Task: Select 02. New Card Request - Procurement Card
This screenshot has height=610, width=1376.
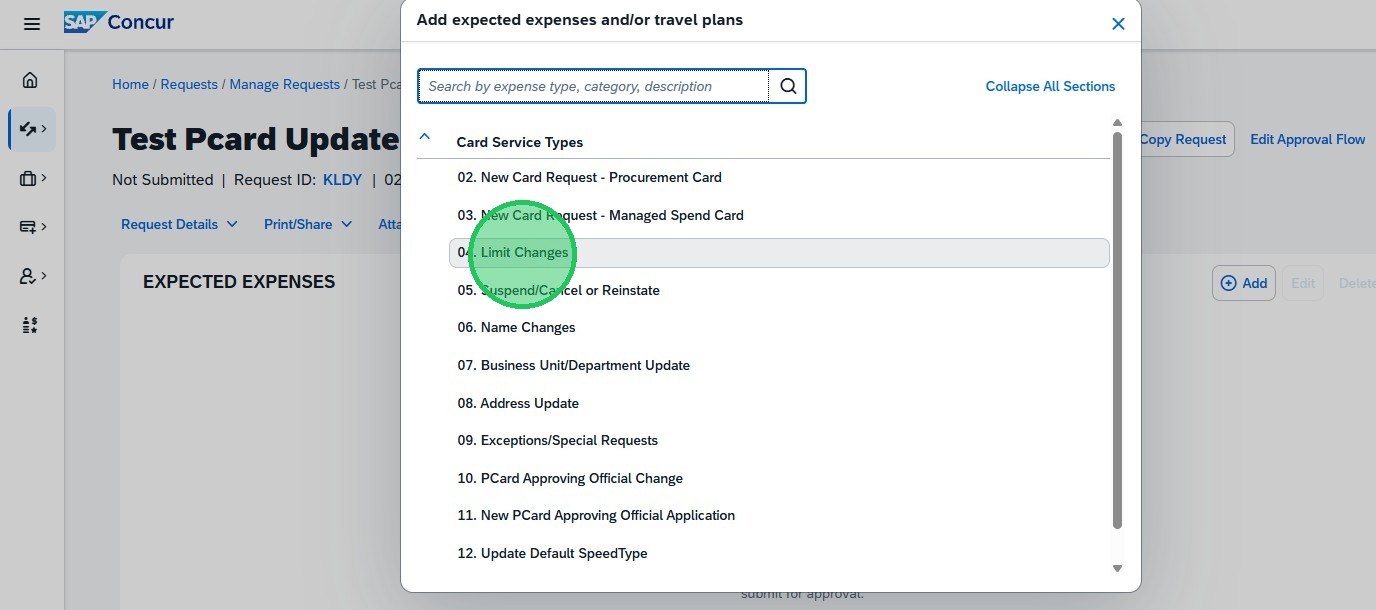Action: 779,177
